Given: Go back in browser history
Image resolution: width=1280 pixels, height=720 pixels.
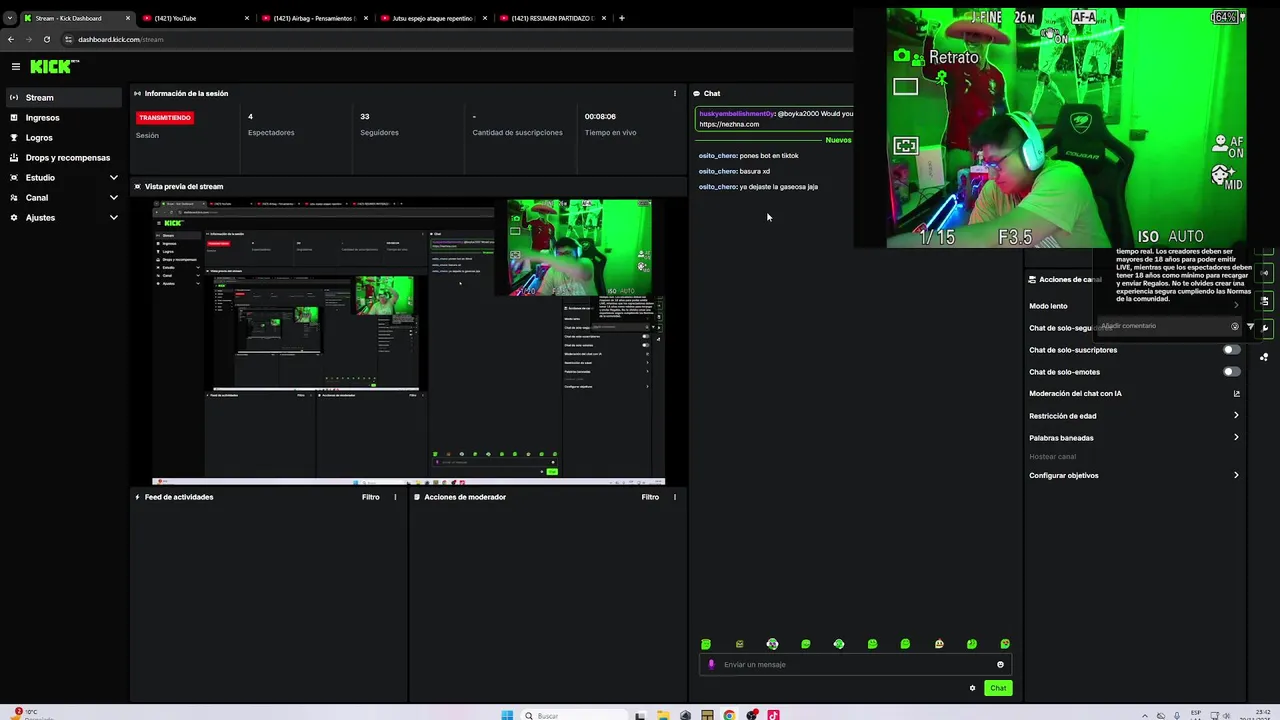Looking at the screenshot, I should [x=10, y=39].
